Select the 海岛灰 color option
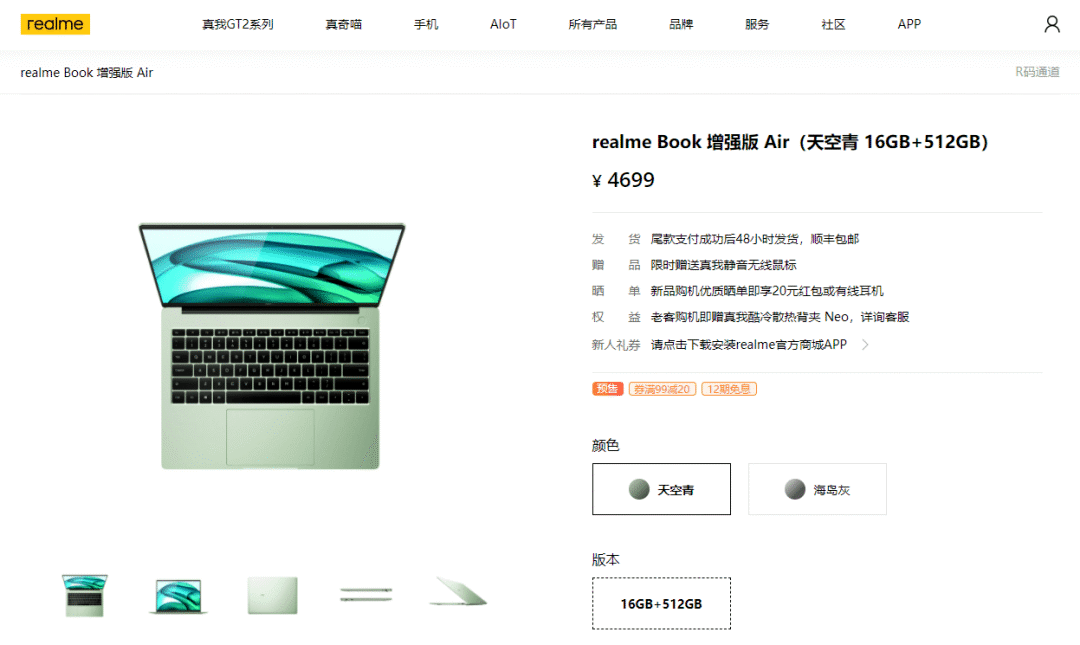1080x645 pixels. (818, 489)
